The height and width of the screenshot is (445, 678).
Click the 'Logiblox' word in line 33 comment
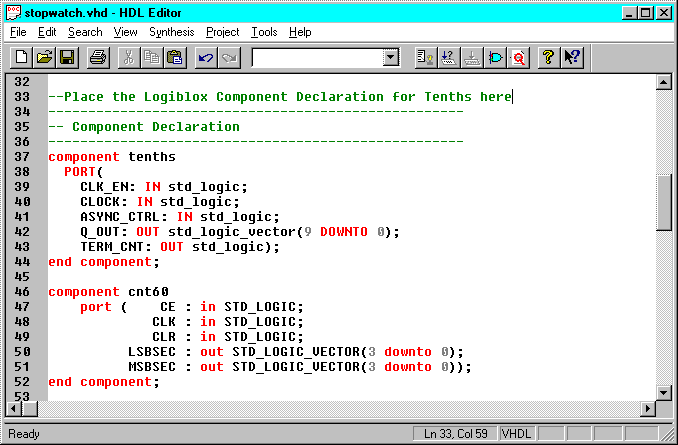click(x=176, y=96)
